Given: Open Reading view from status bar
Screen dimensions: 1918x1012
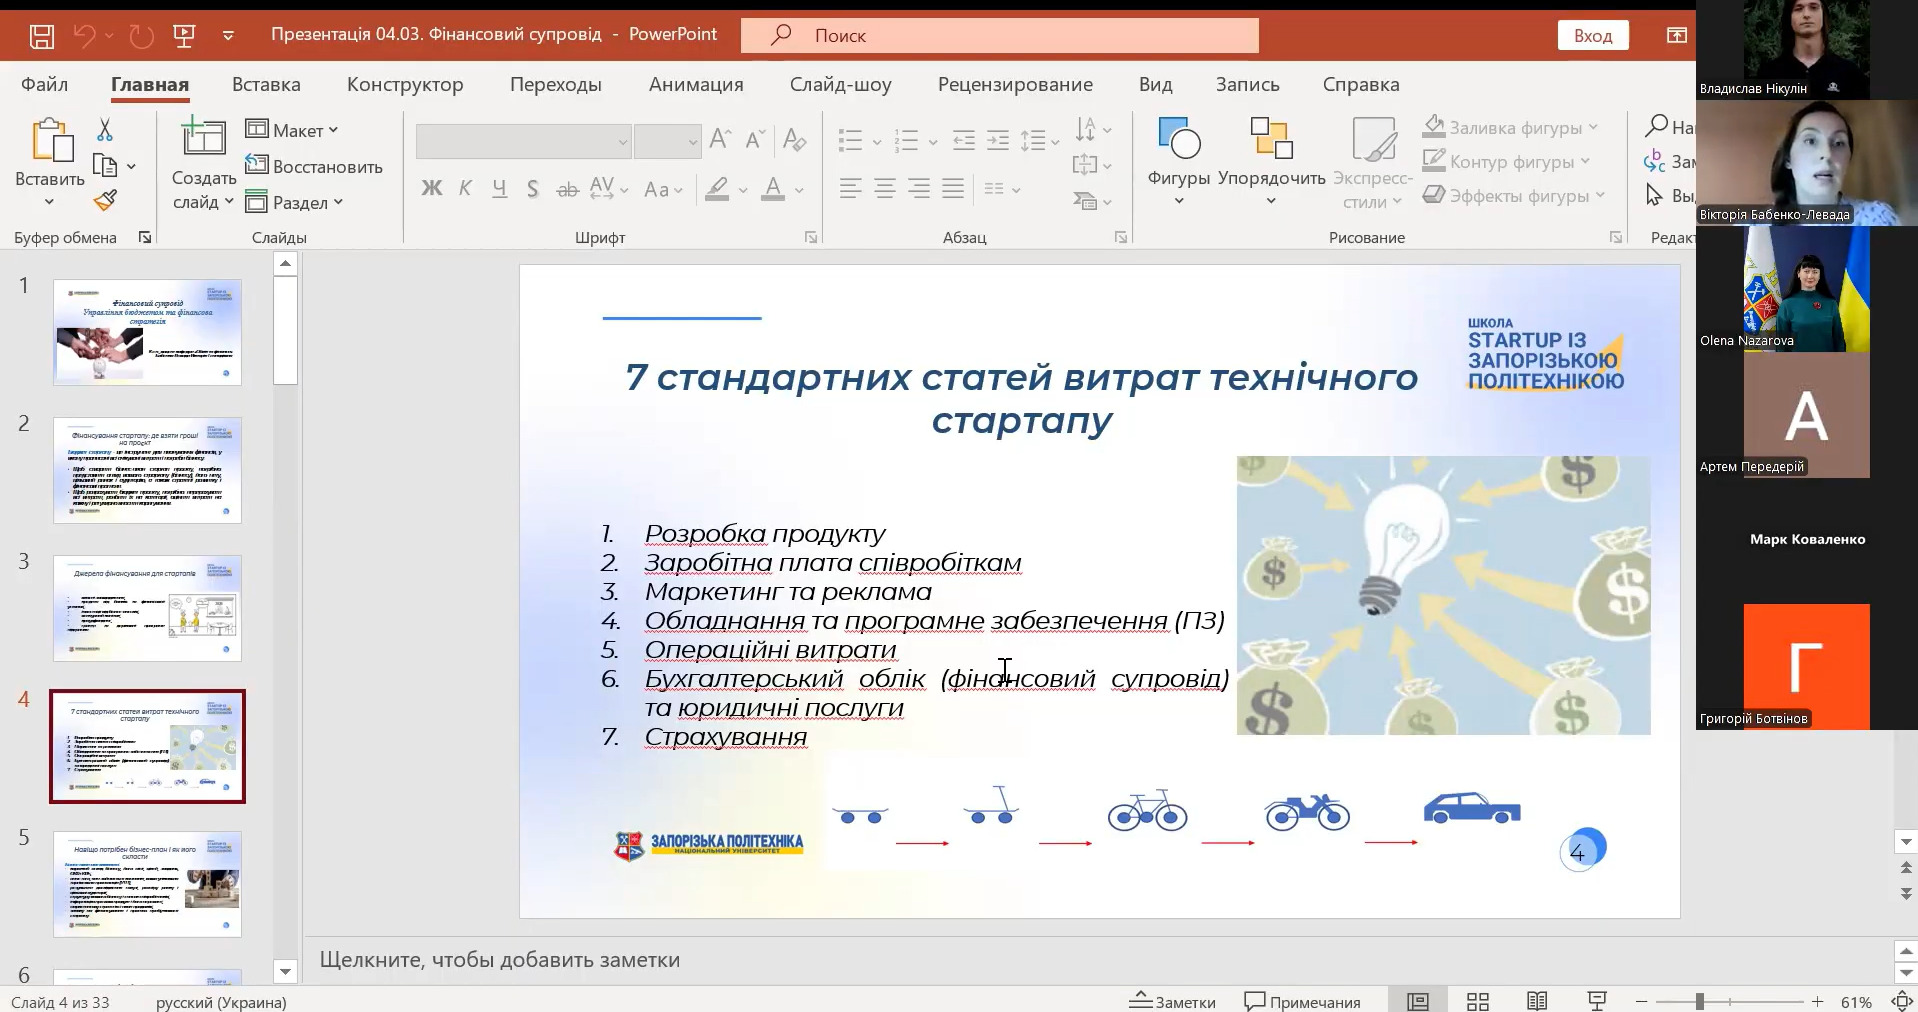Looking at the screenshot, I should click(x=1537, y=1001).
